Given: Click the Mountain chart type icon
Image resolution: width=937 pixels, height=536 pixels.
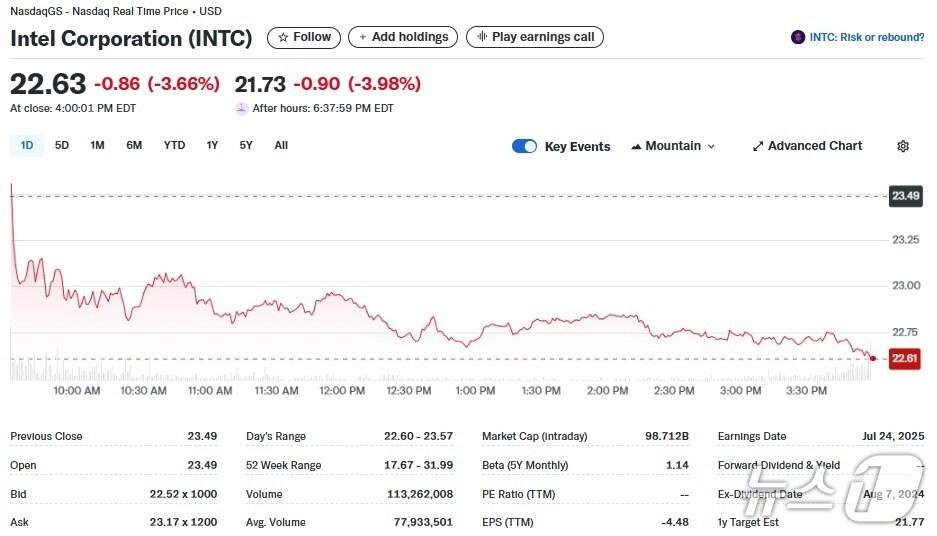Looking at the screenshot, I should point(636,146).
